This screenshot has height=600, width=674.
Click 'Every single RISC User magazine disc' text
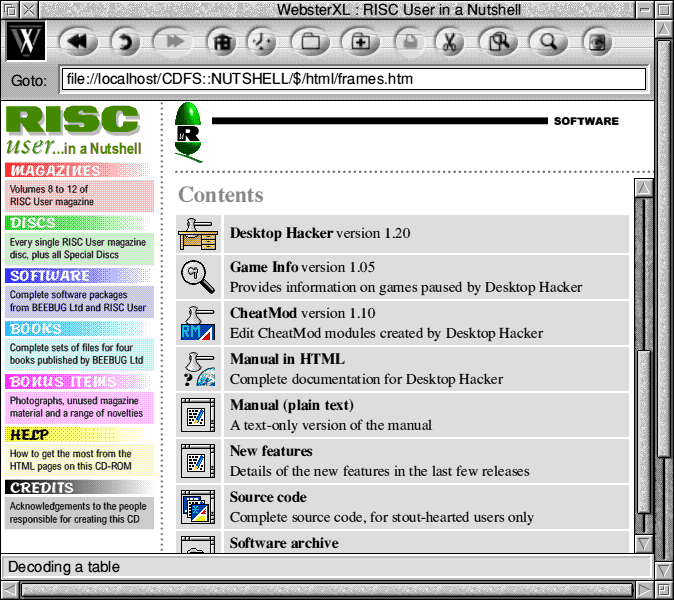[x=79, y=248]
